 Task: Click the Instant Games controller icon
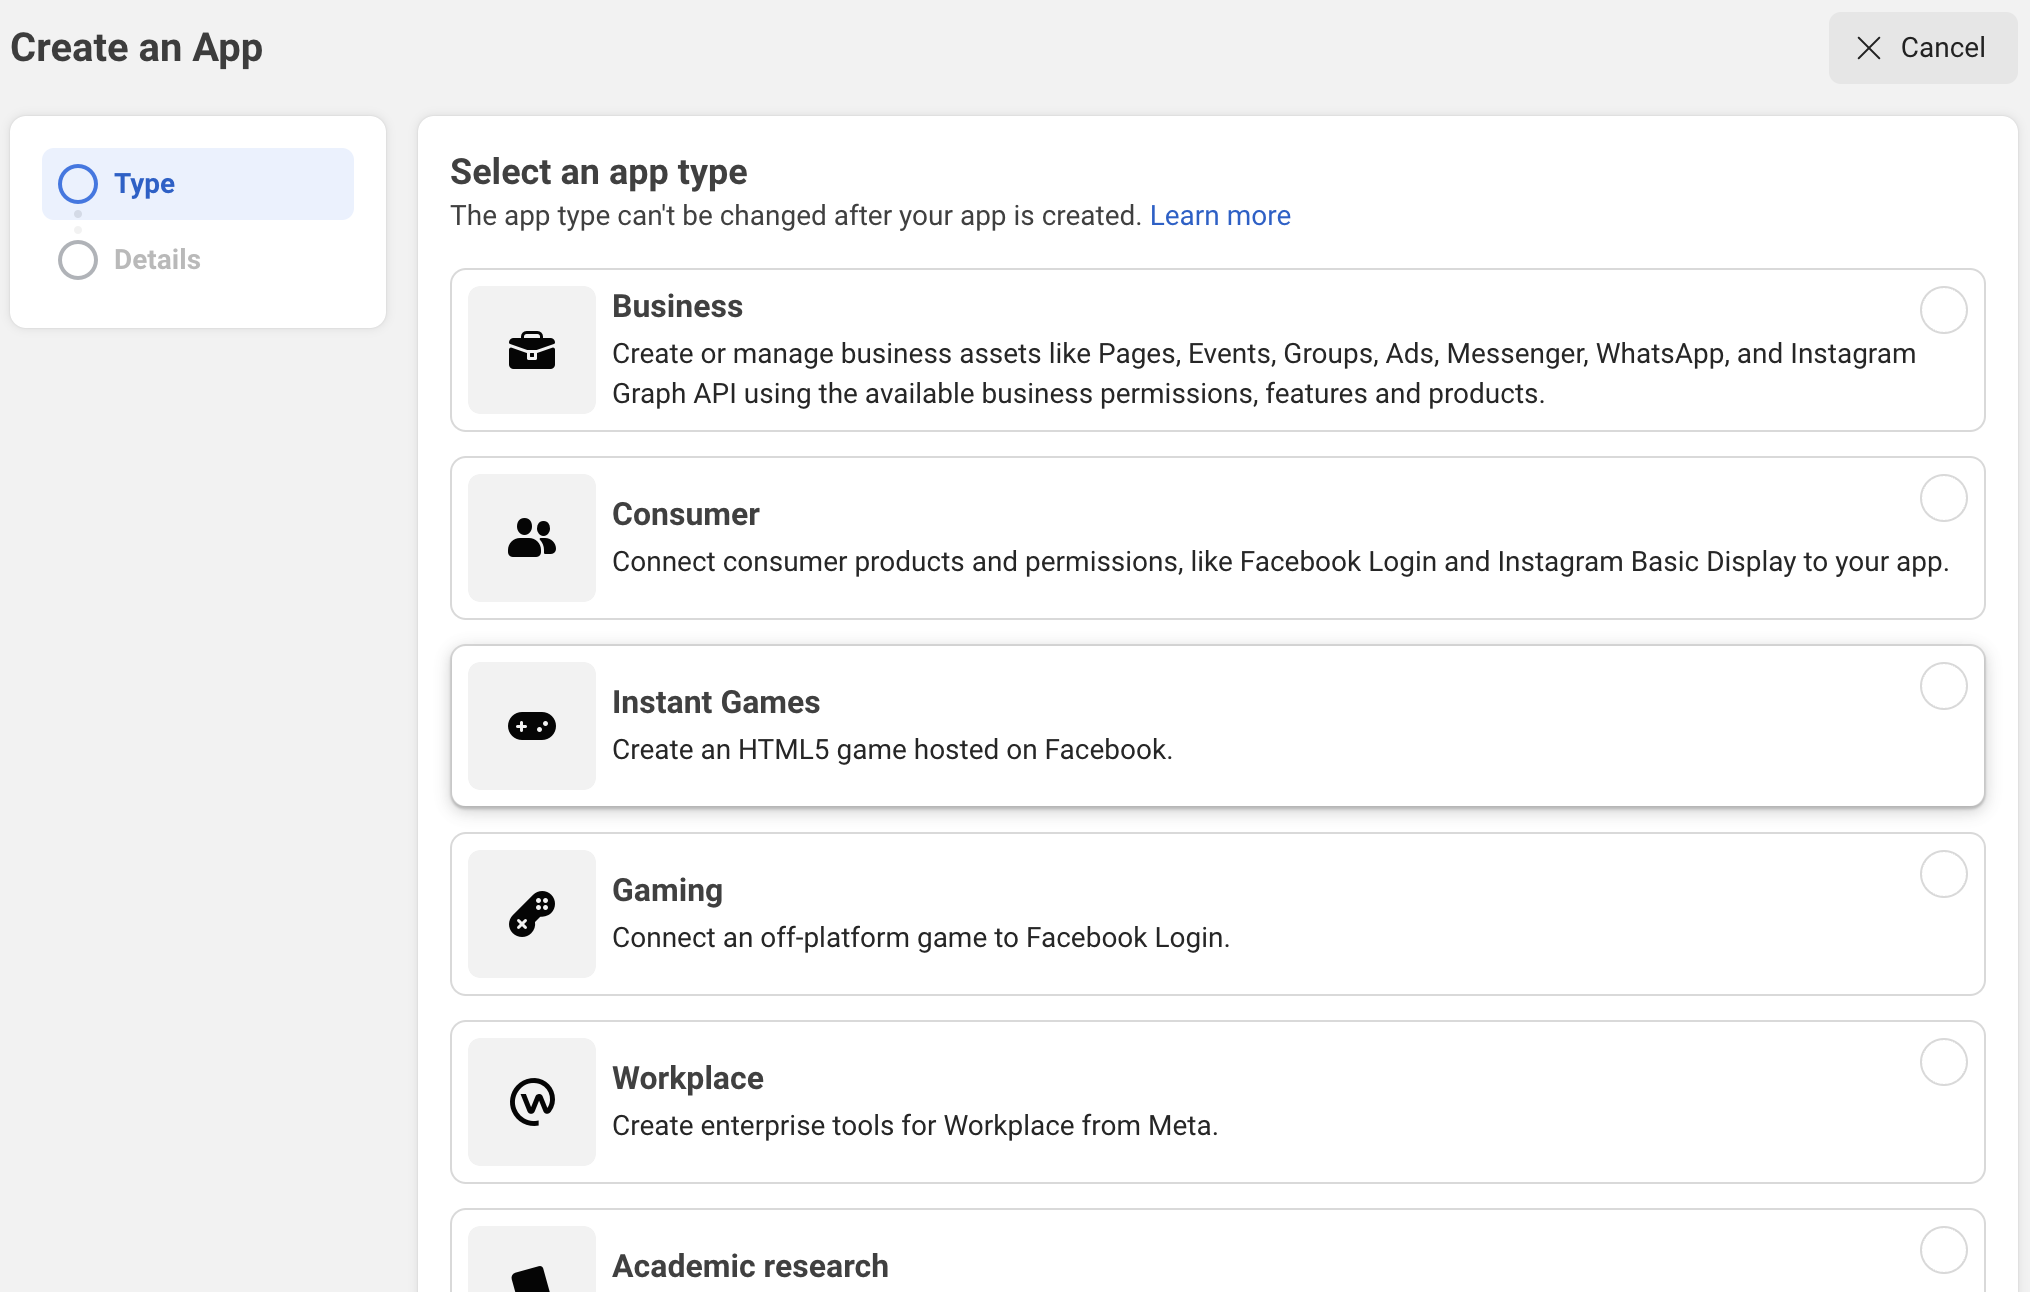click(x=532, y=726)
